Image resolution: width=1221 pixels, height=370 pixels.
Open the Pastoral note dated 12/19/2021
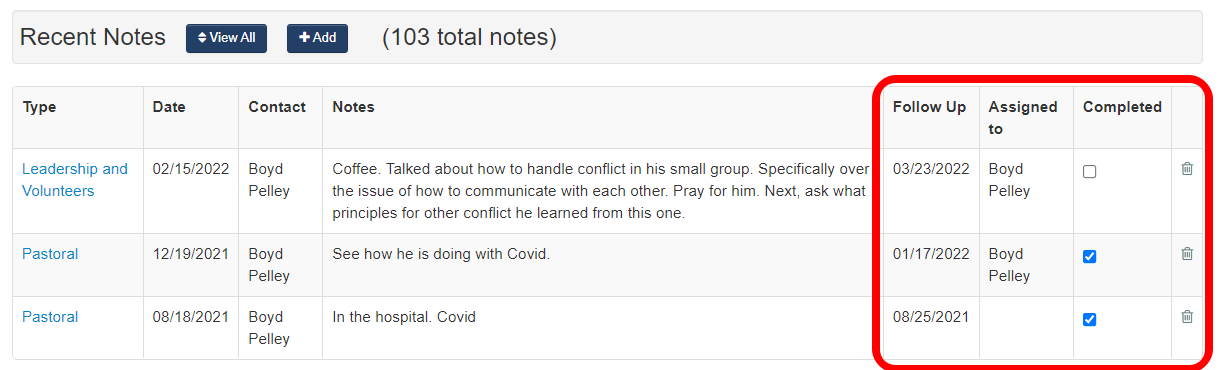(x=50, y=254)
